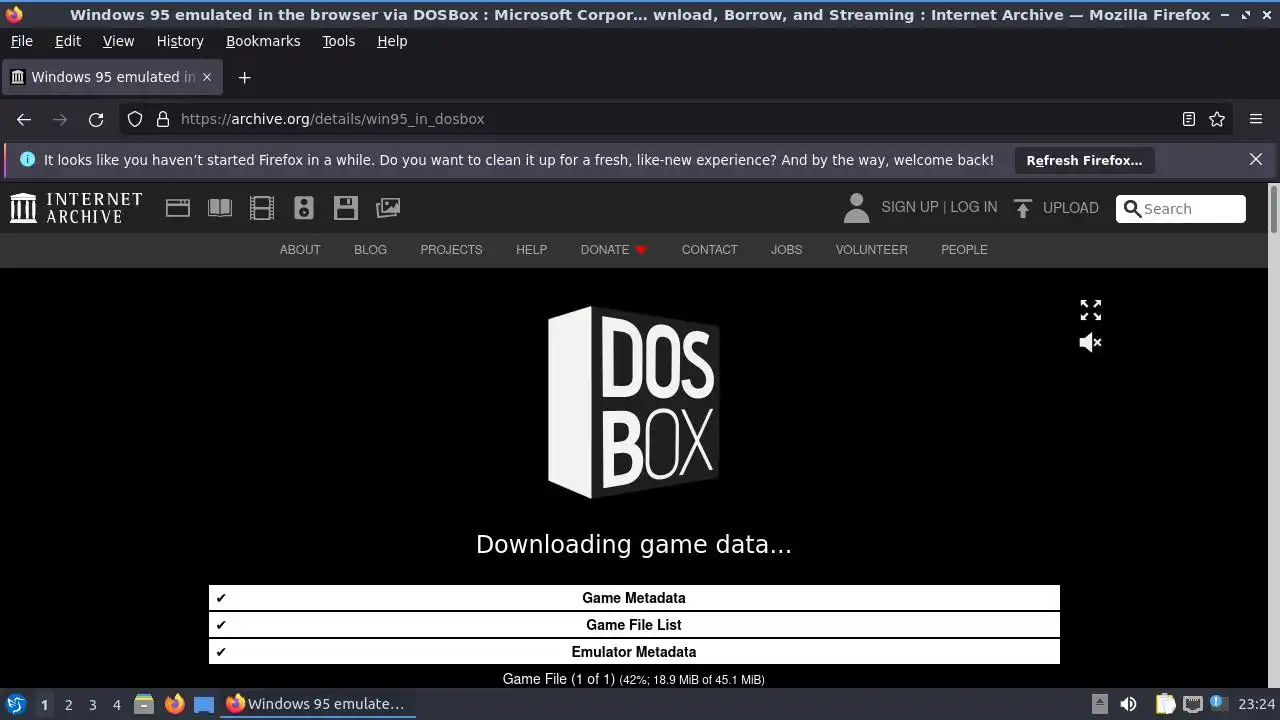Open the File menu

pos(21,41)
